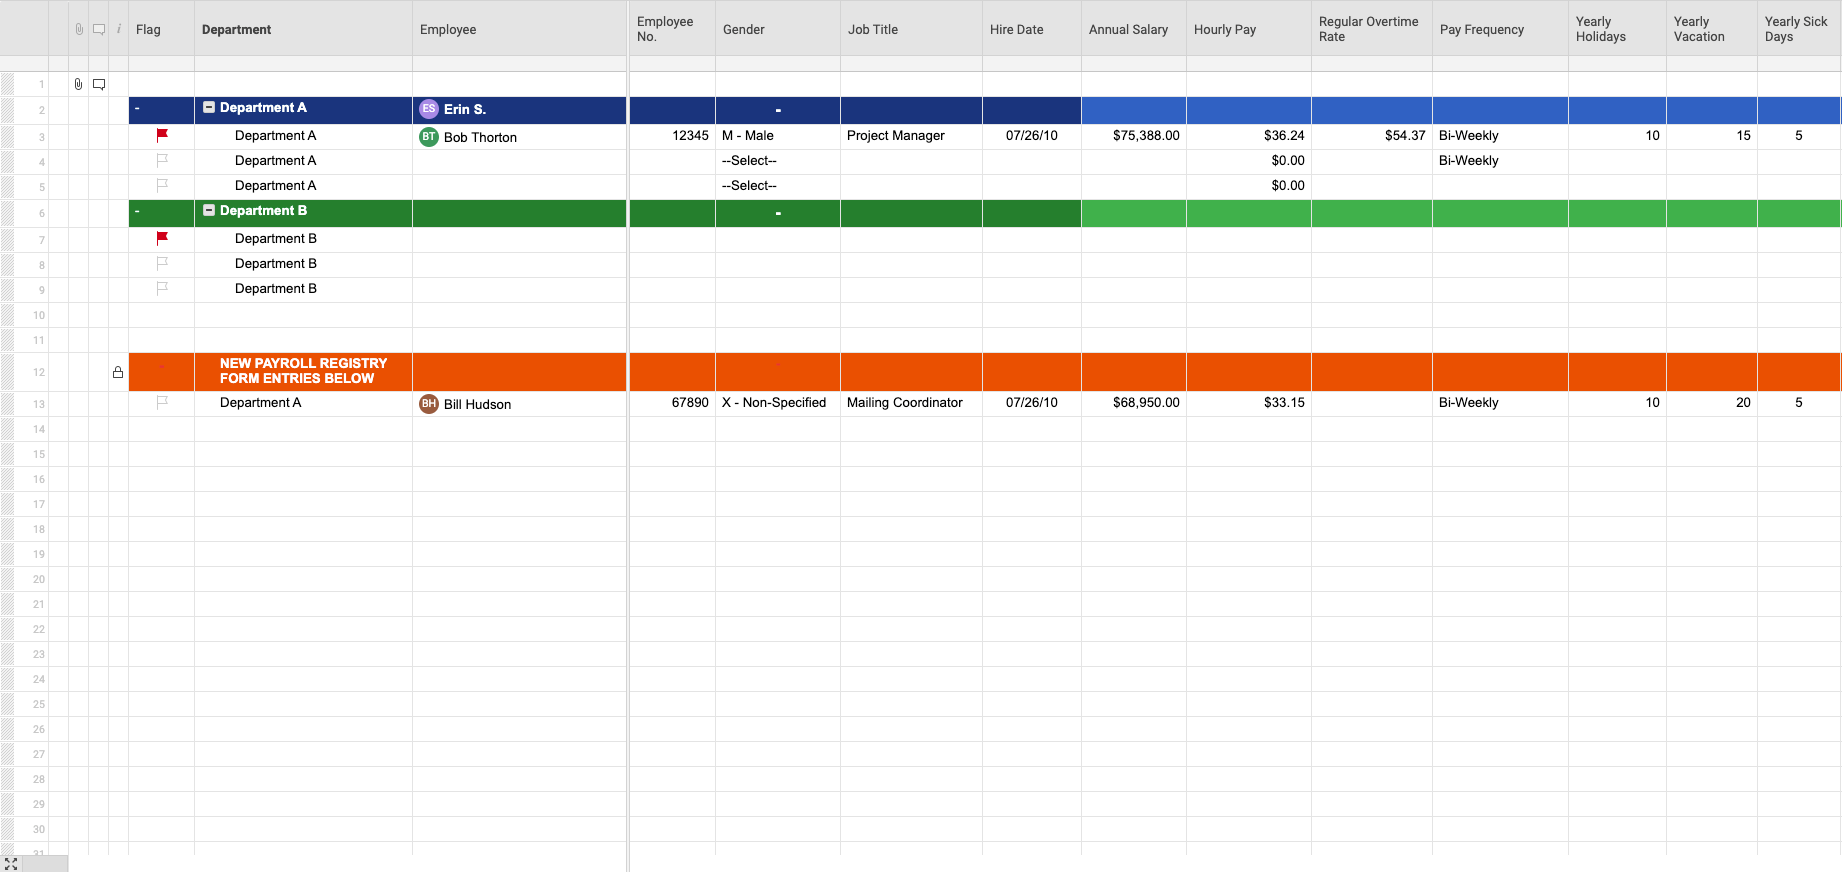The width and height of the screenshot is (1842, 872).
Task: Select Bob Thorton's 07/26/10 hire date cell
Action: click(1032, 136)
